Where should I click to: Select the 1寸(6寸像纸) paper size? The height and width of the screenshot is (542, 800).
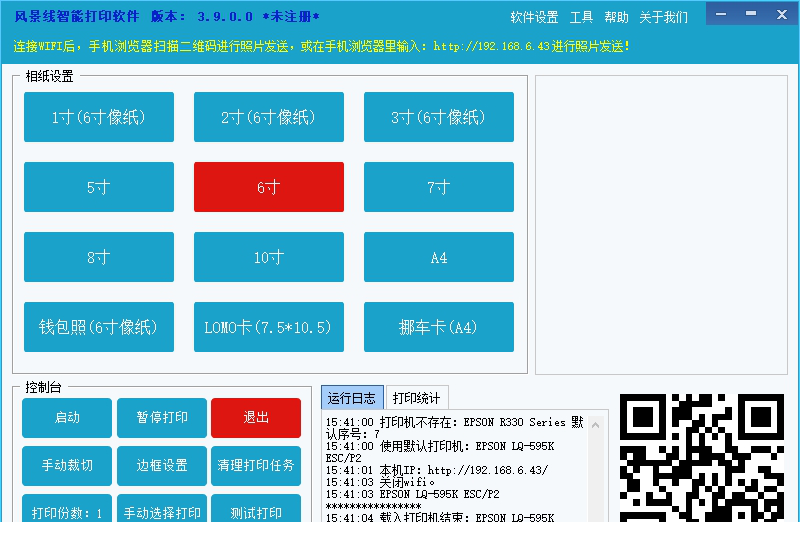click(x=98, y=117)
